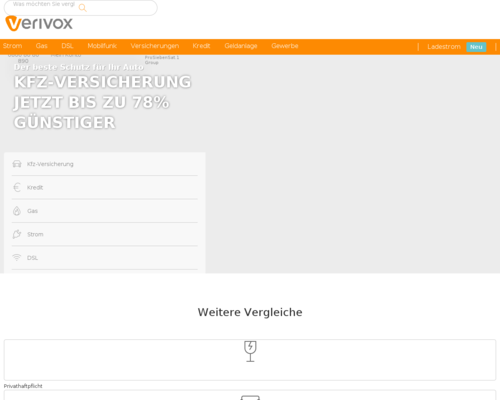Click the plug icon next to Strom

[x=17, y=234]
